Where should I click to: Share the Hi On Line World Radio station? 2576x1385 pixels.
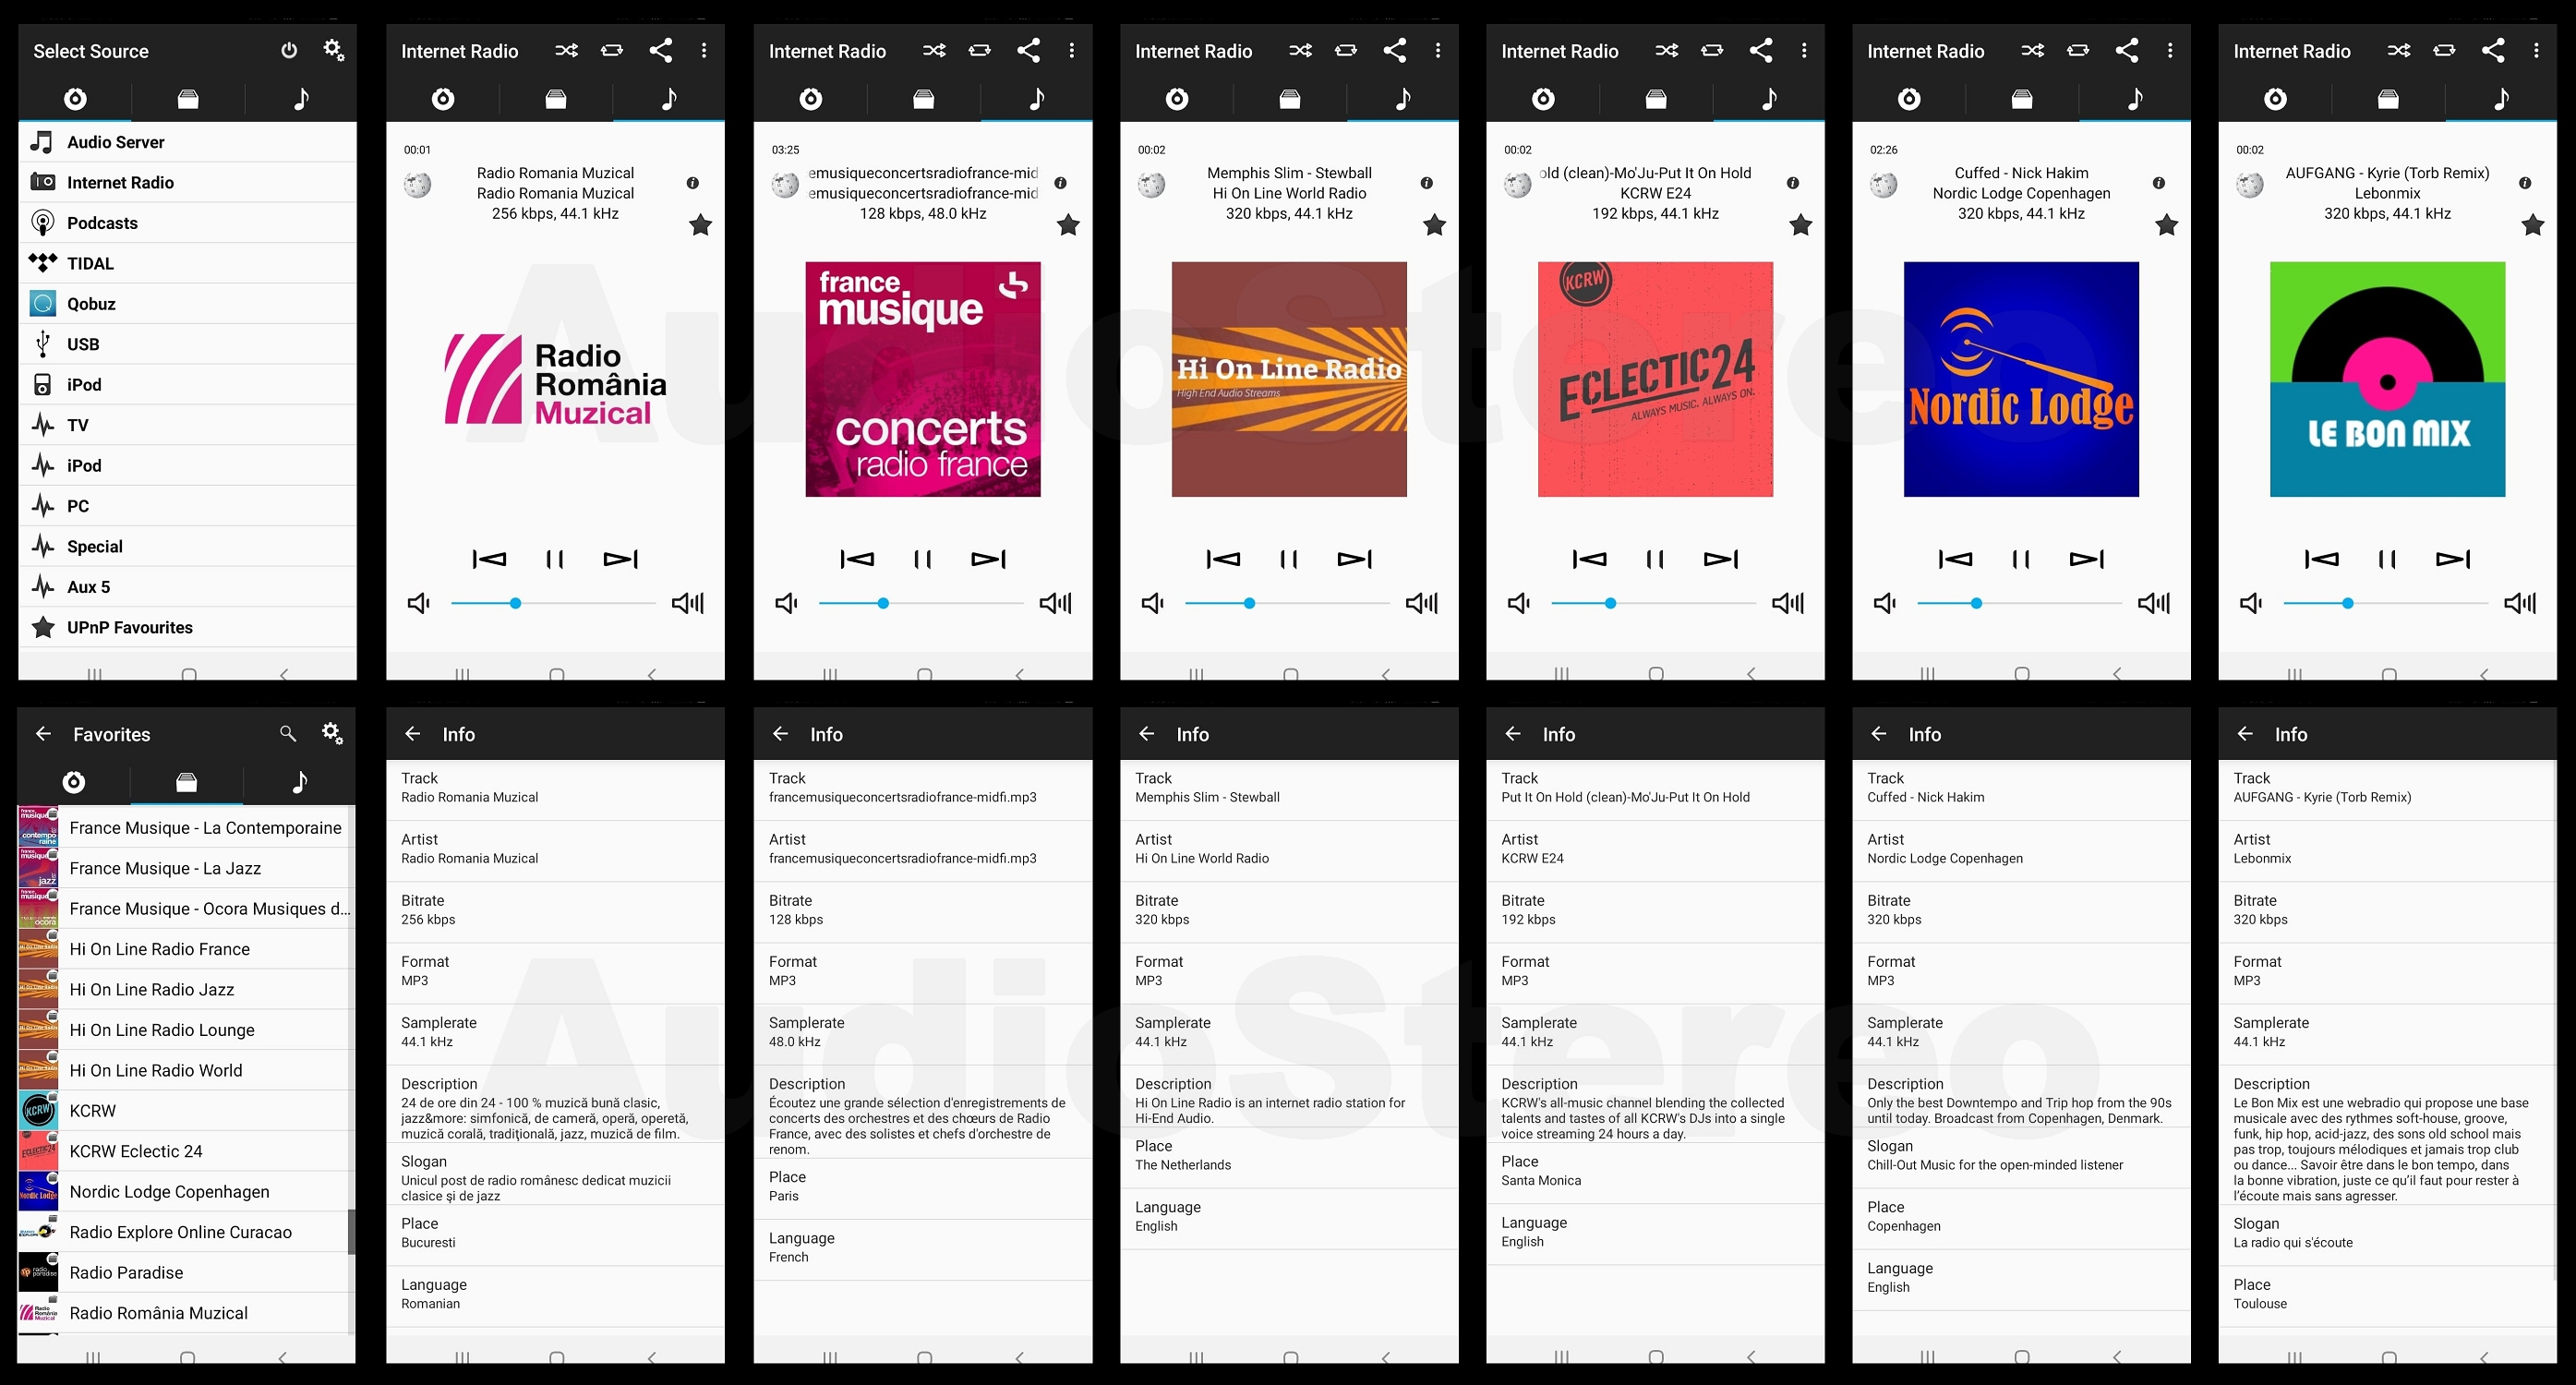tap(1394, 50)
